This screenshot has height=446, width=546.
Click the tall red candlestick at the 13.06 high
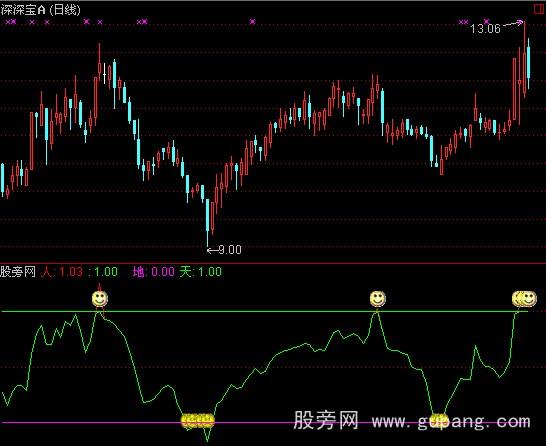(524, 59)
